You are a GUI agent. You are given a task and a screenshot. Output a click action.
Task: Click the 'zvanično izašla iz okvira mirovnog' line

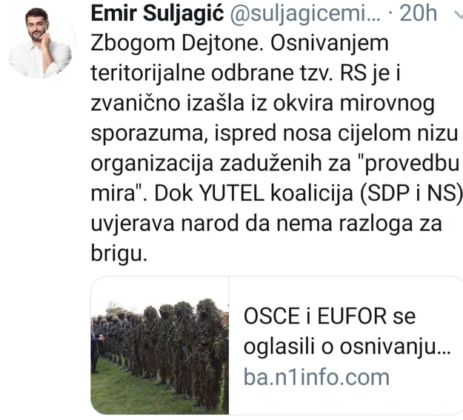tap(263, 103)
